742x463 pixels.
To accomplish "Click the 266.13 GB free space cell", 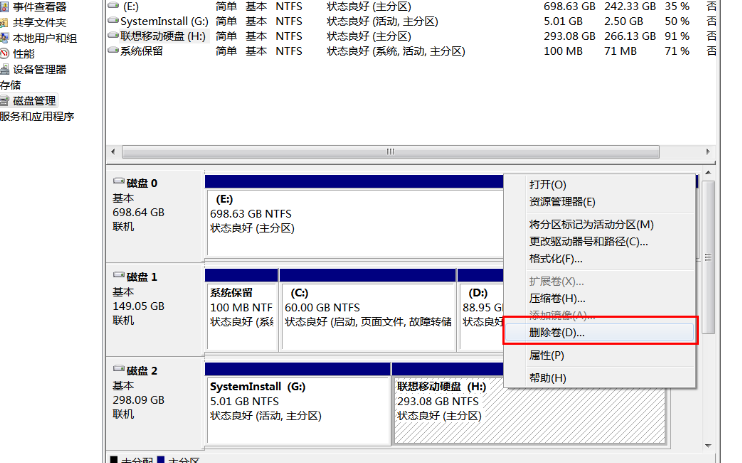I will tap(630, 36).
